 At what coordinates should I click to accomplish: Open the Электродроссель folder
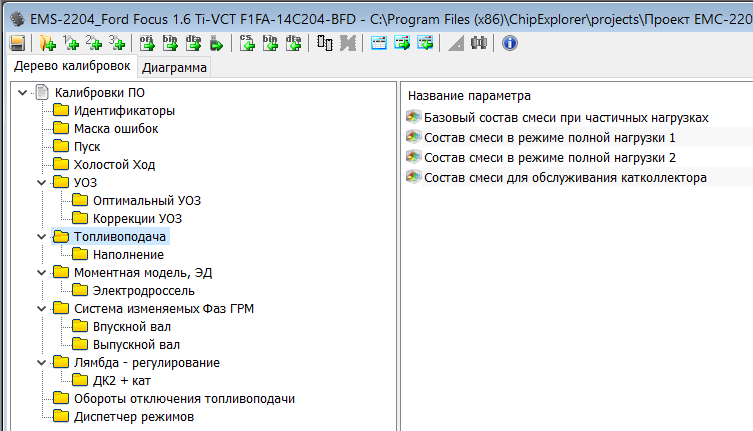pyautogui.click(x=136, y=291)
